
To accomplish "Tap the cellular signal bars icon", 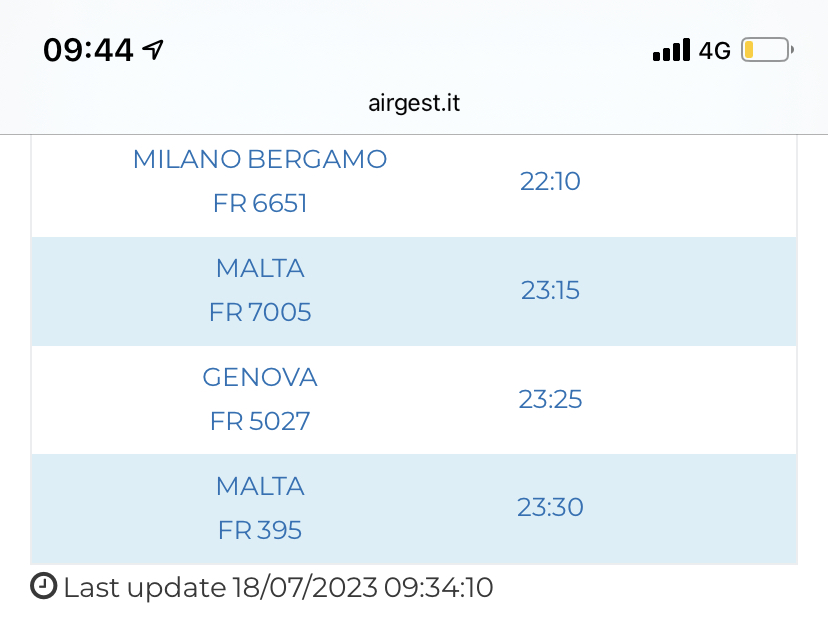I will [x=671, y=50].
